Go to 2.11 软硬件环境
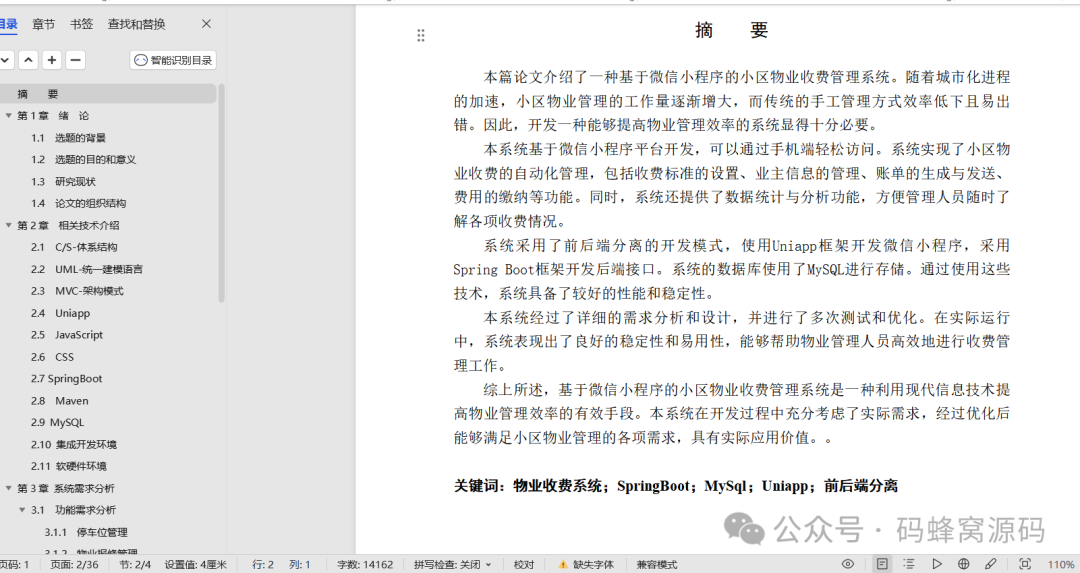Viewport: 1080px width, 573px height. 69,466
